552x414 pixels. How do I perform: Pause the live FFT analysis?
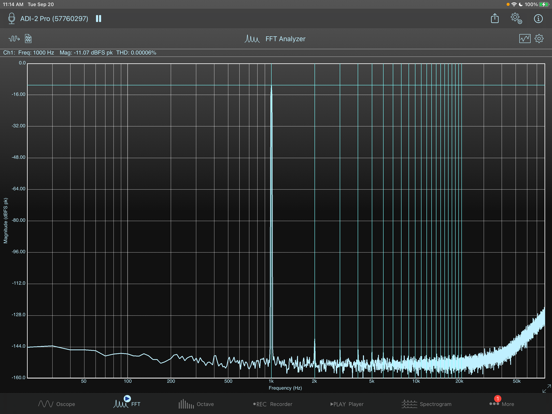tap(99, 19)
